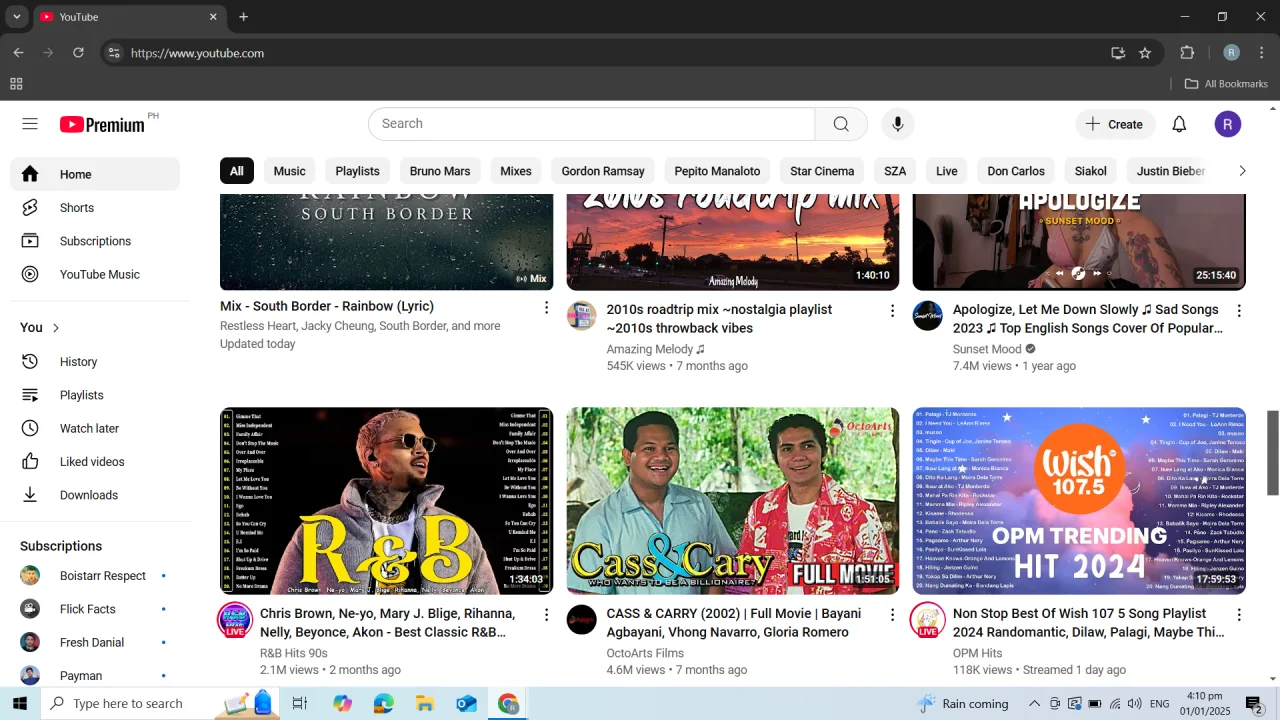
Task: Start voice search with microphone icon
Action: (898, 124)
